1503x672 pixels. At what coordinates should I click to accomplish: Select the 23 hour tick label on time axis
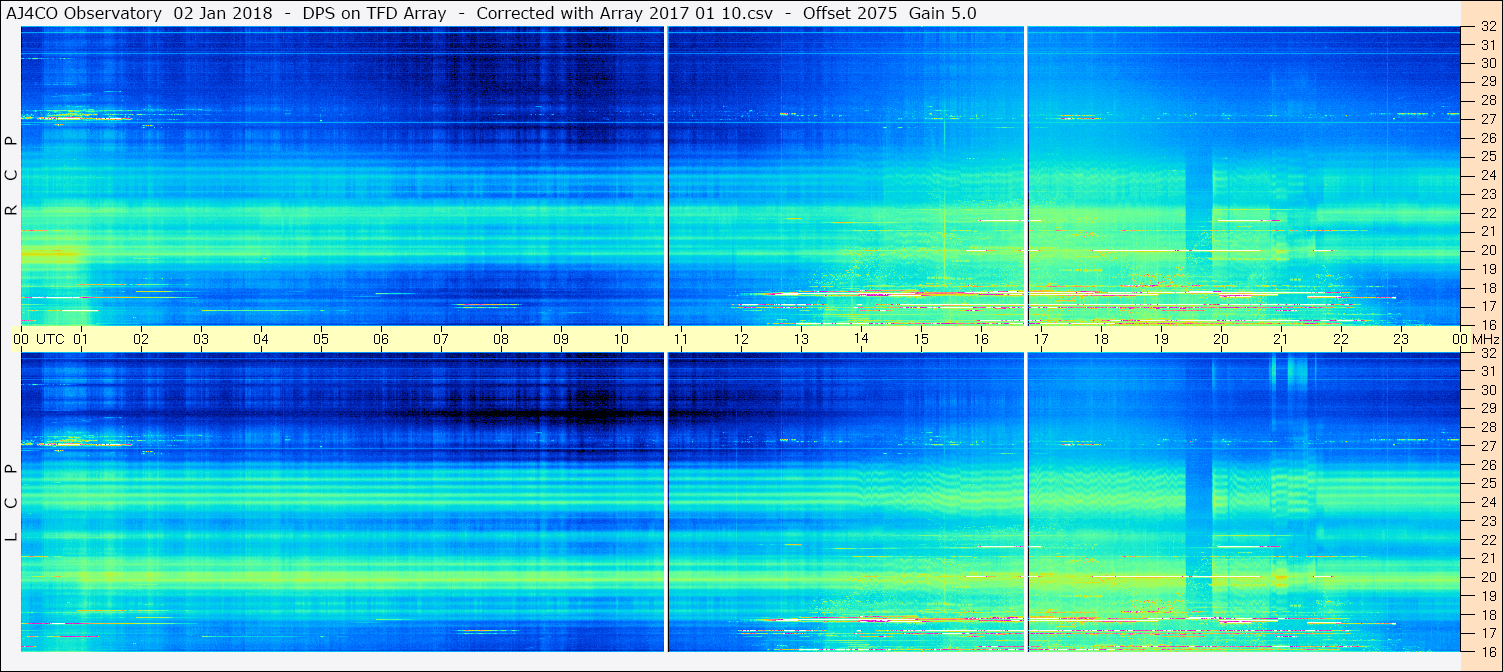1401,339
